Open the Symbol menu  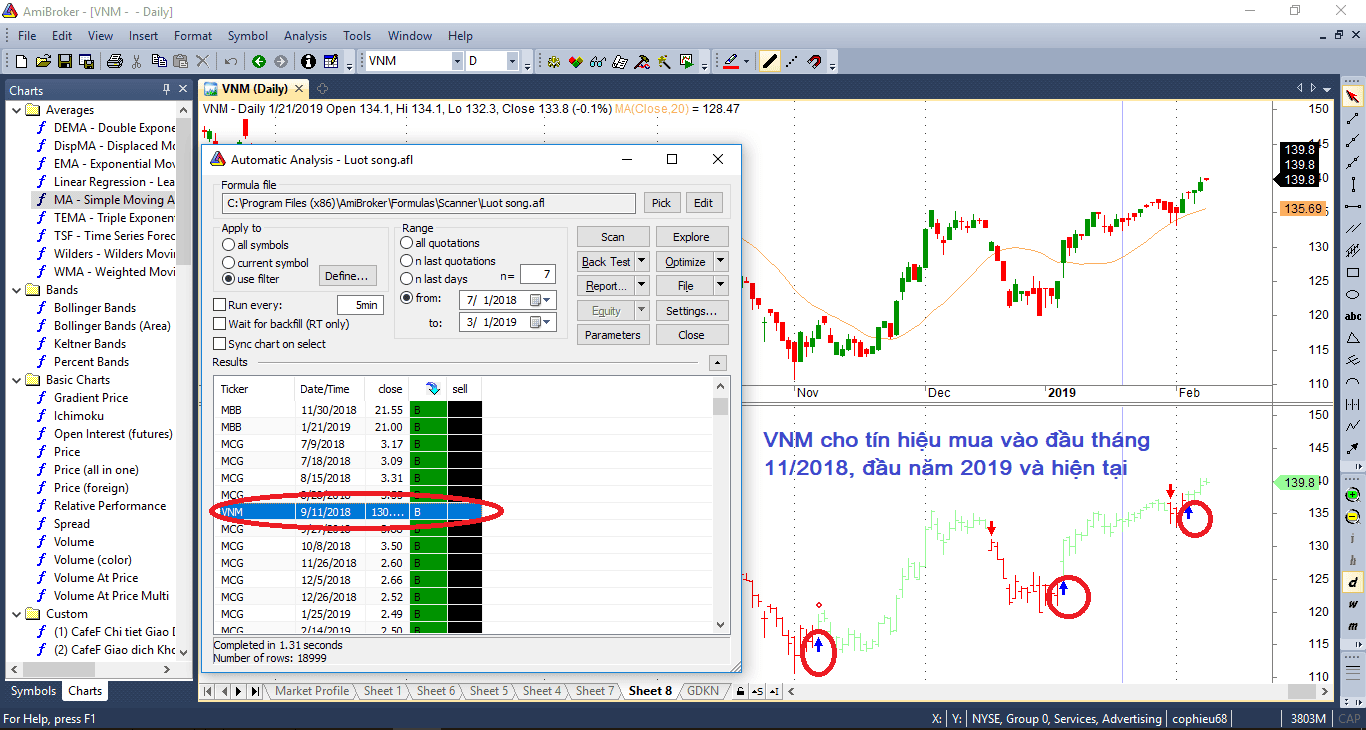click(248, 36)
